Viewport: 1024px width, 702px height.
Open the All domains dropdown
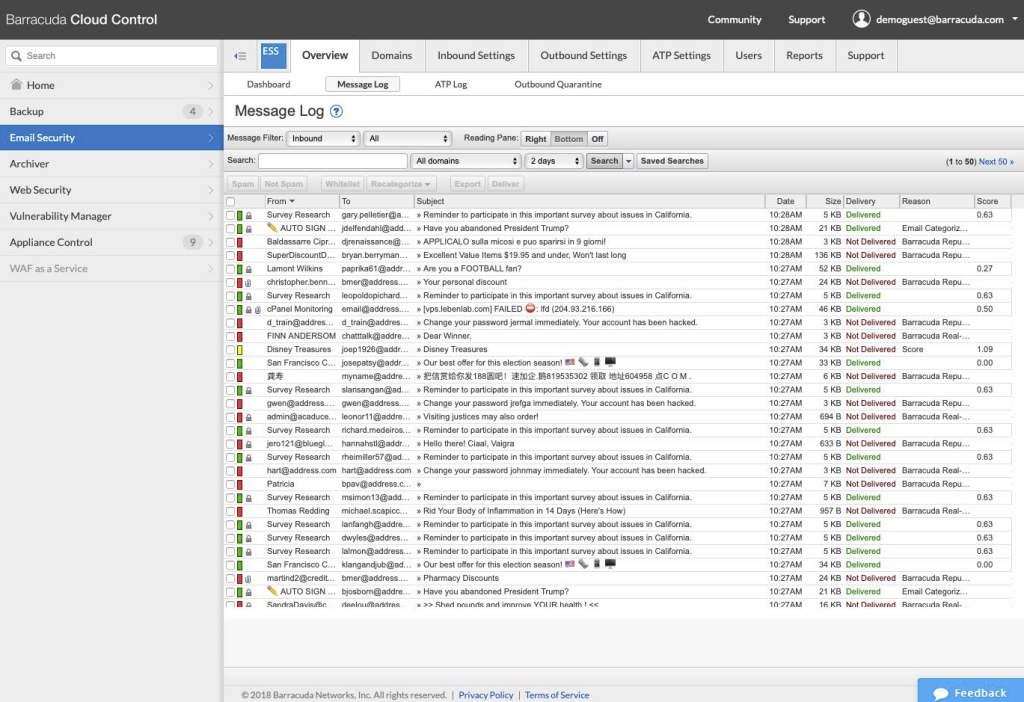tap(466, 161)
